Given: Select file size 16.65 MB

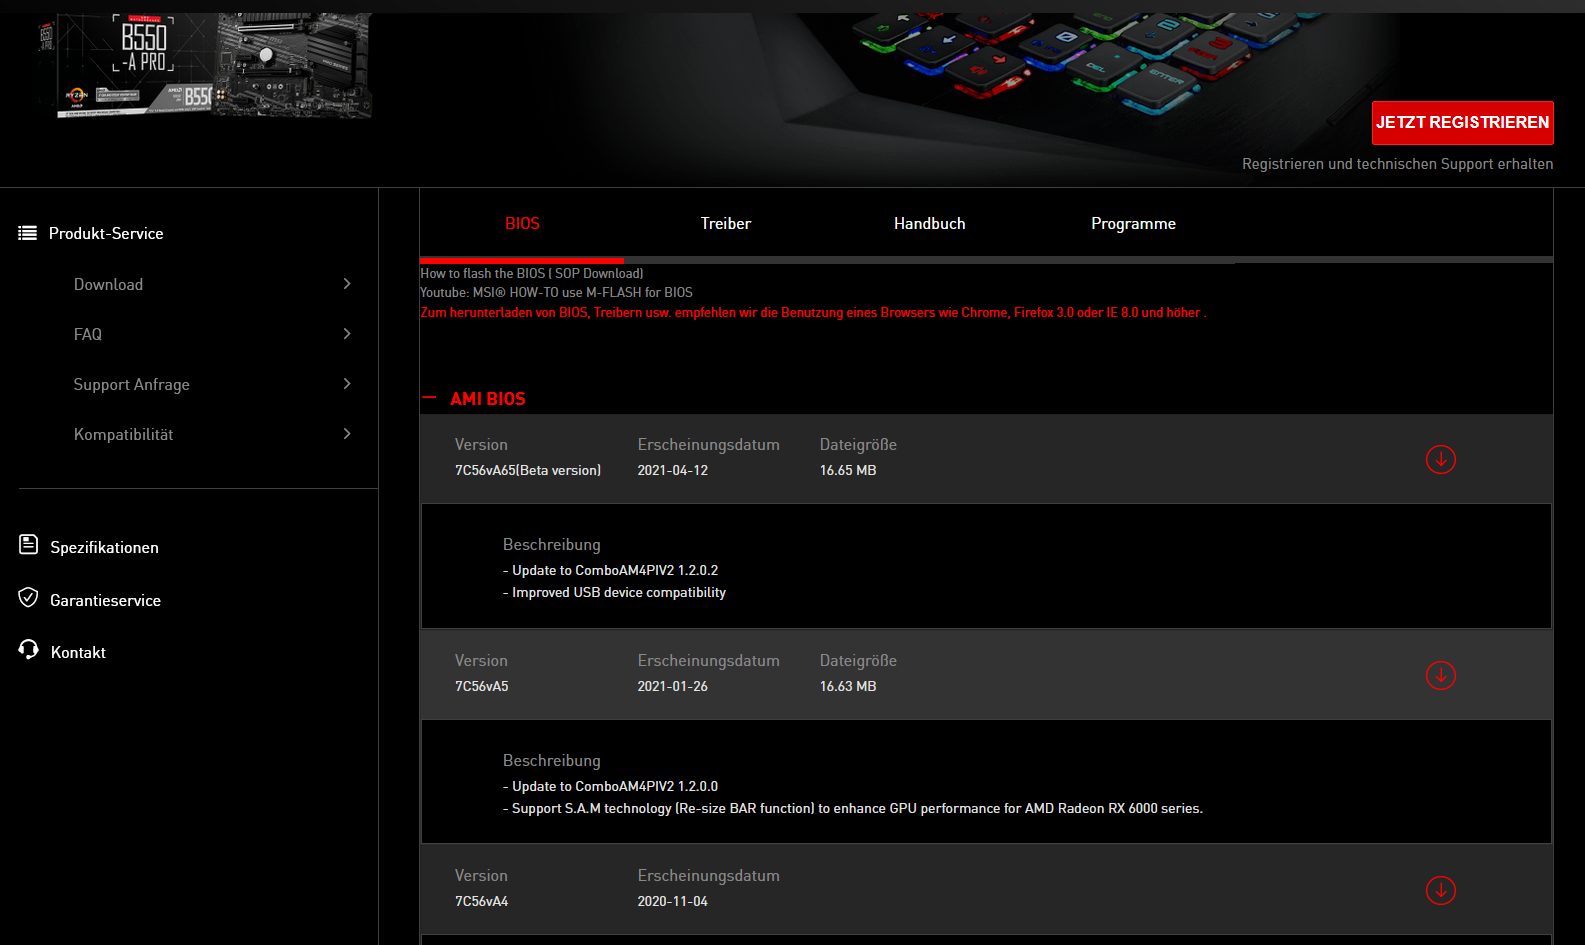Looking at the screenshot, I should tap(848, 470).
